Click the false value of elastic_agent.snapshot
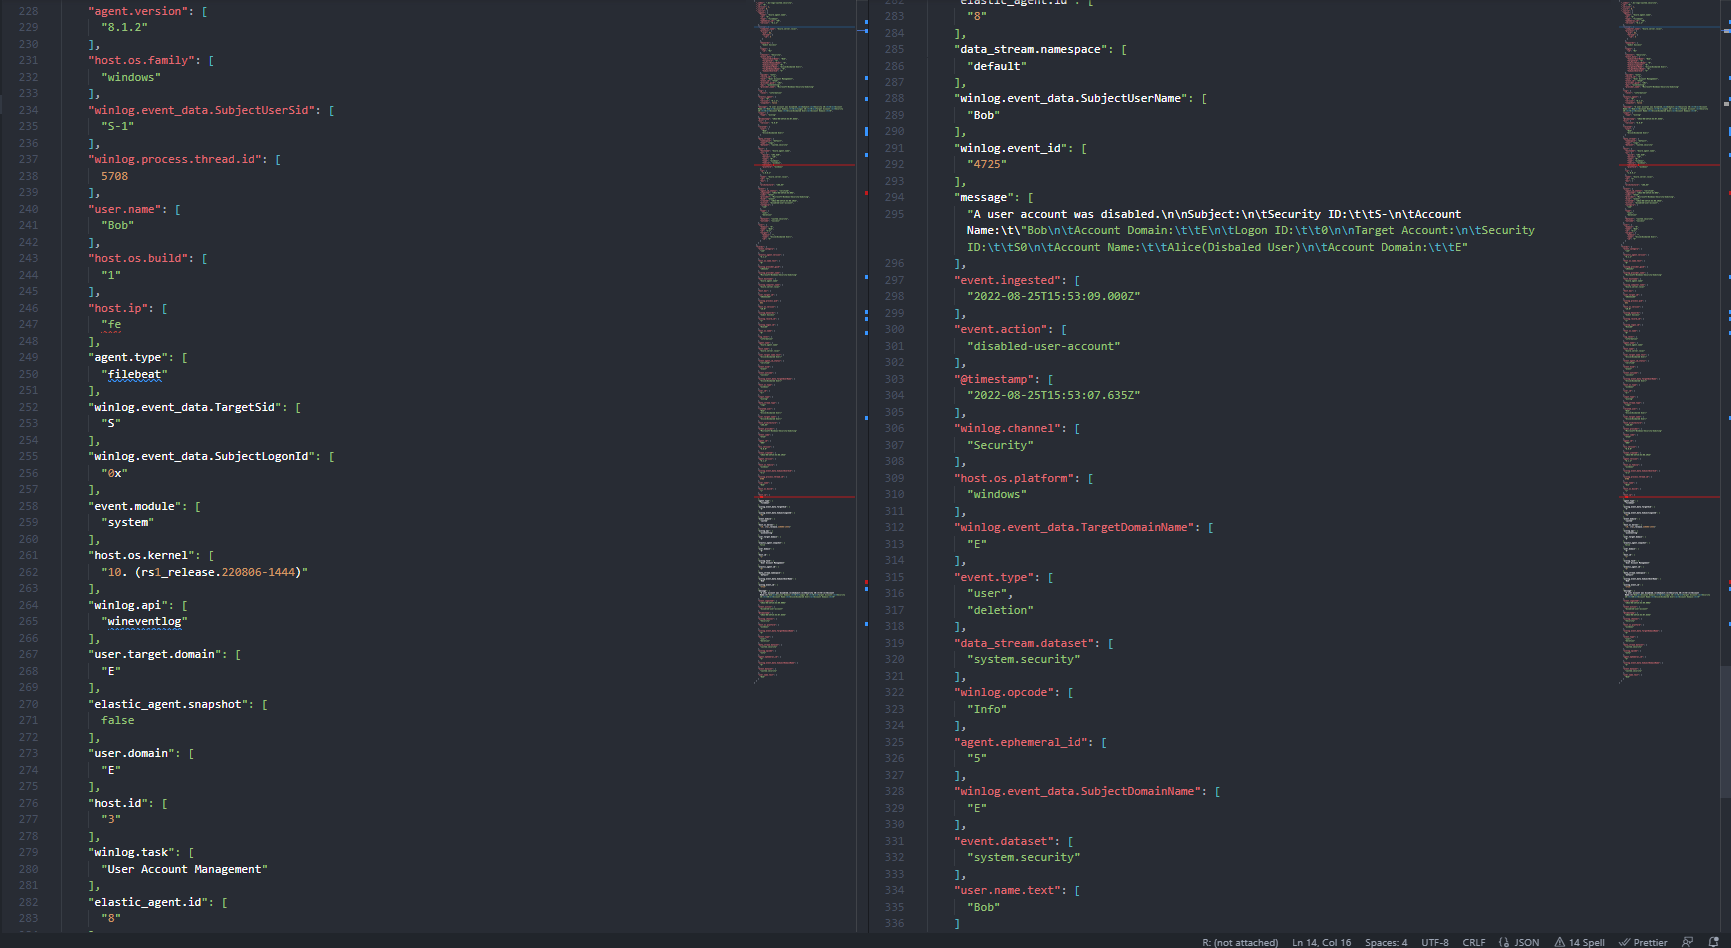Image resolution: width=1731 pixels, height=948 pixels. point(117,721)
